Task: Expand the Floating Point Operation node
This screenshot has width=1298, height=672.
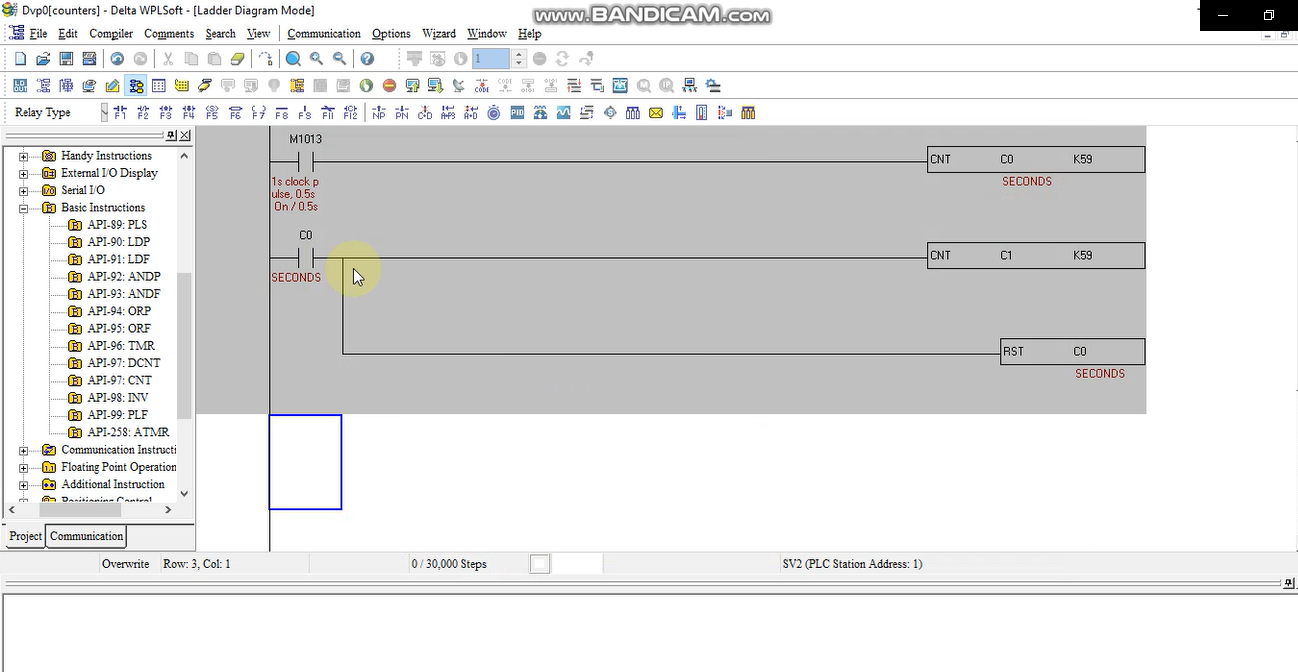Action: pos(22,467)
